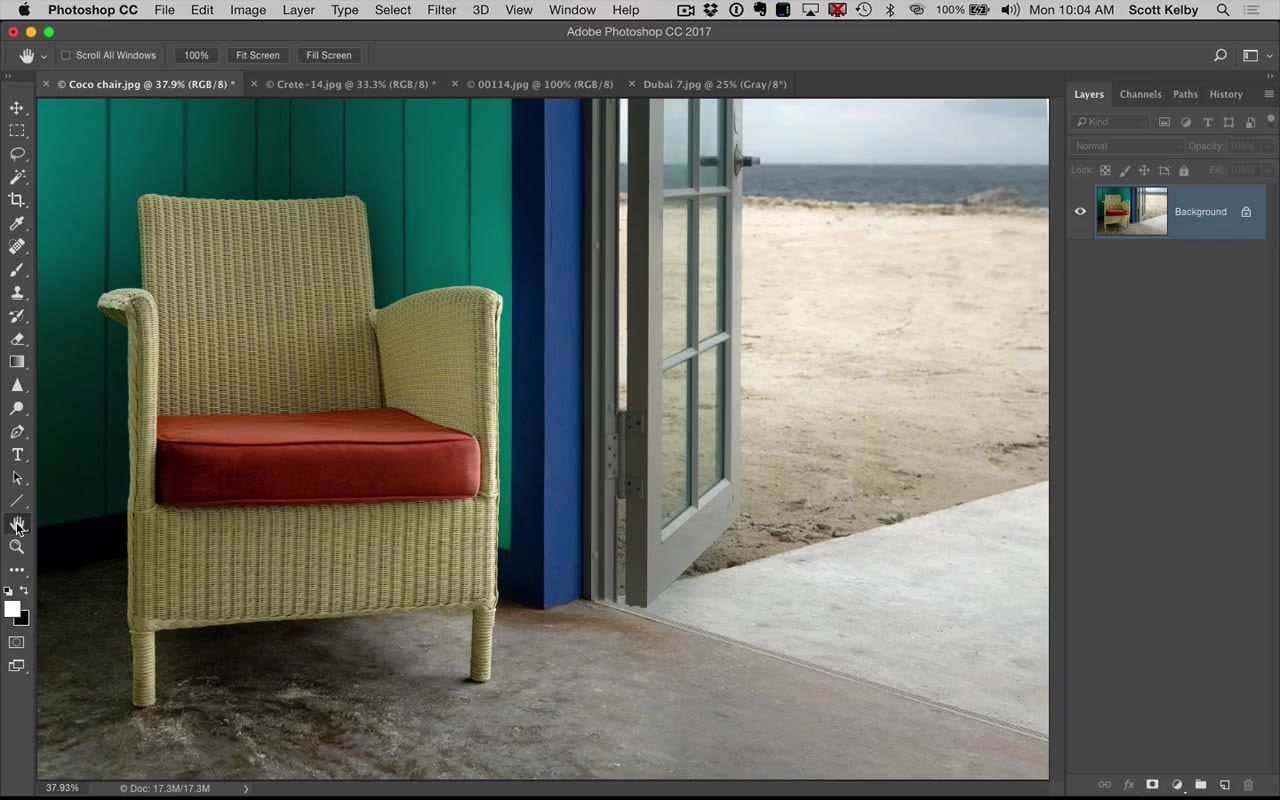Toggle the Lock transparent pixels option

(x=1105, y=170)
